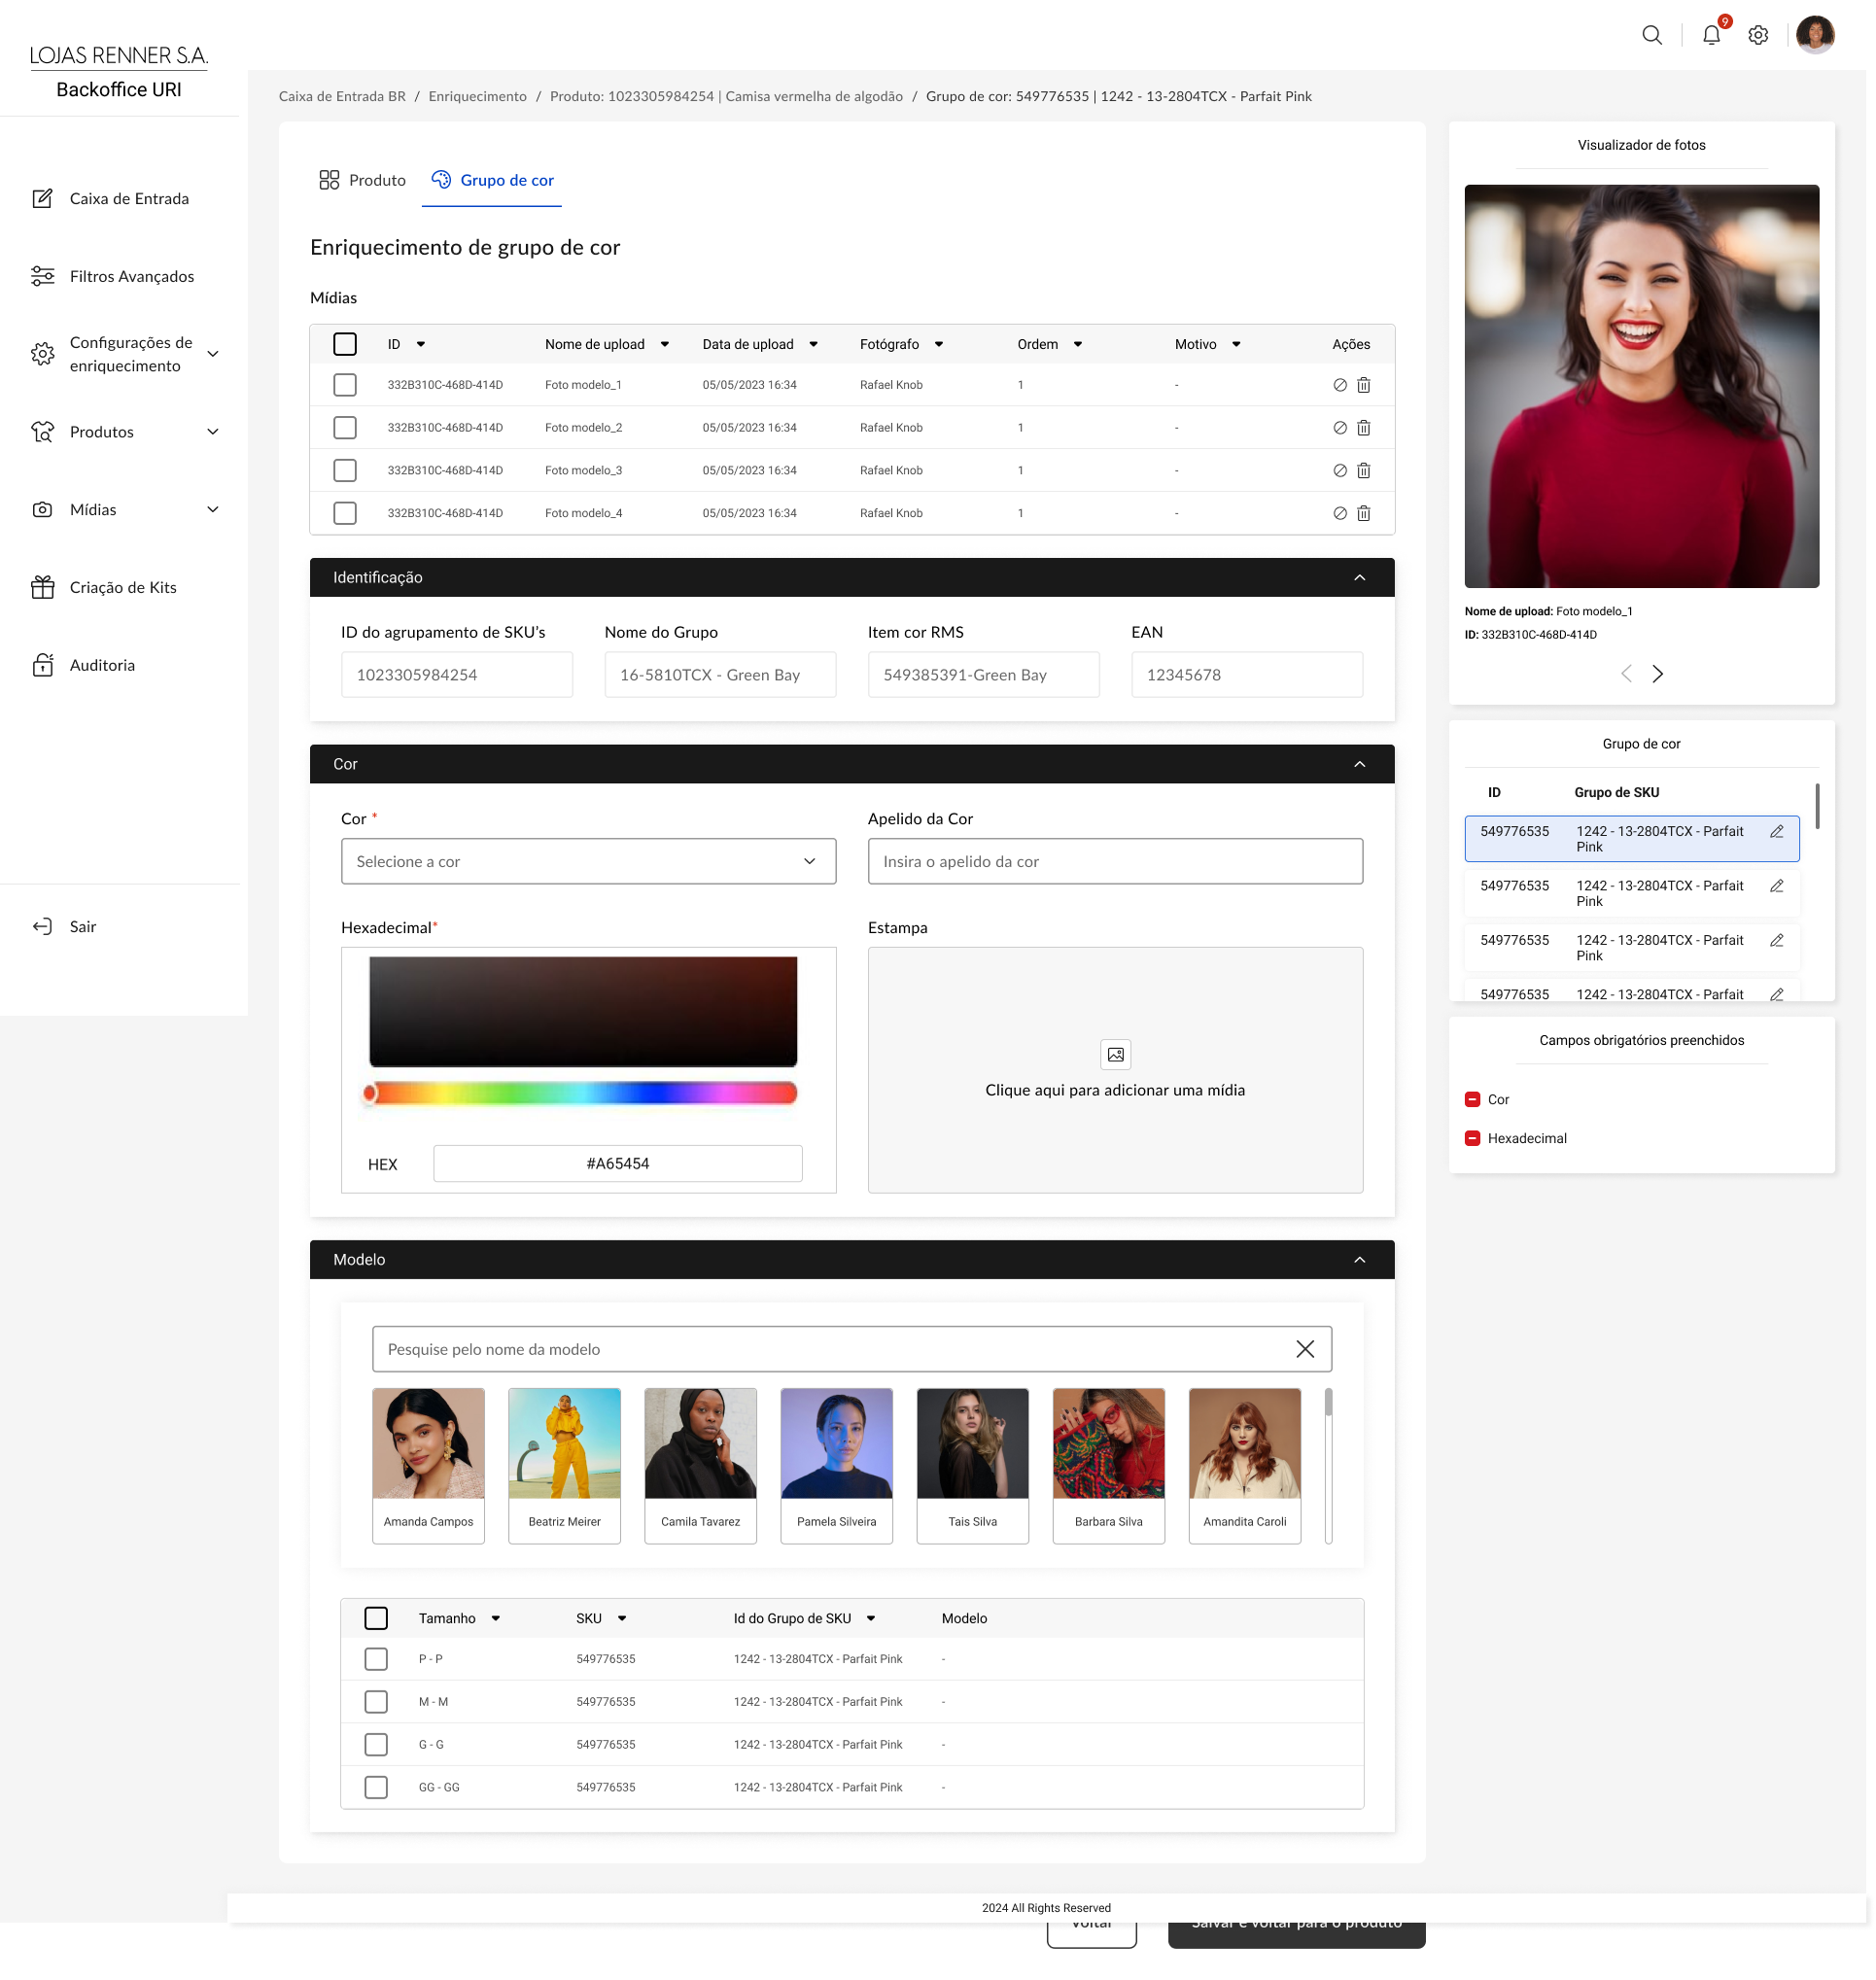Clear the model search field
Screen dimensions: 1876x1980
pos(1304,1349)
